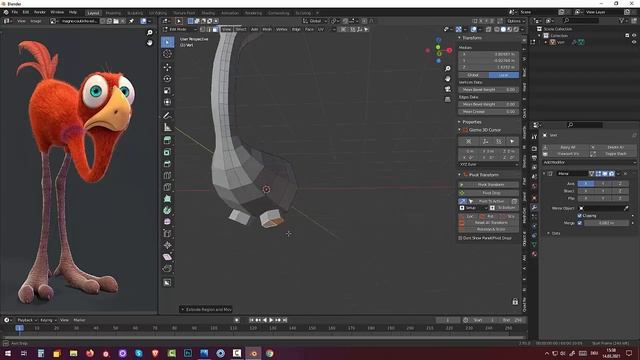The image size is (640, 360).
Task: Click the Rotation & Scale button
Action: pos(488,229)
